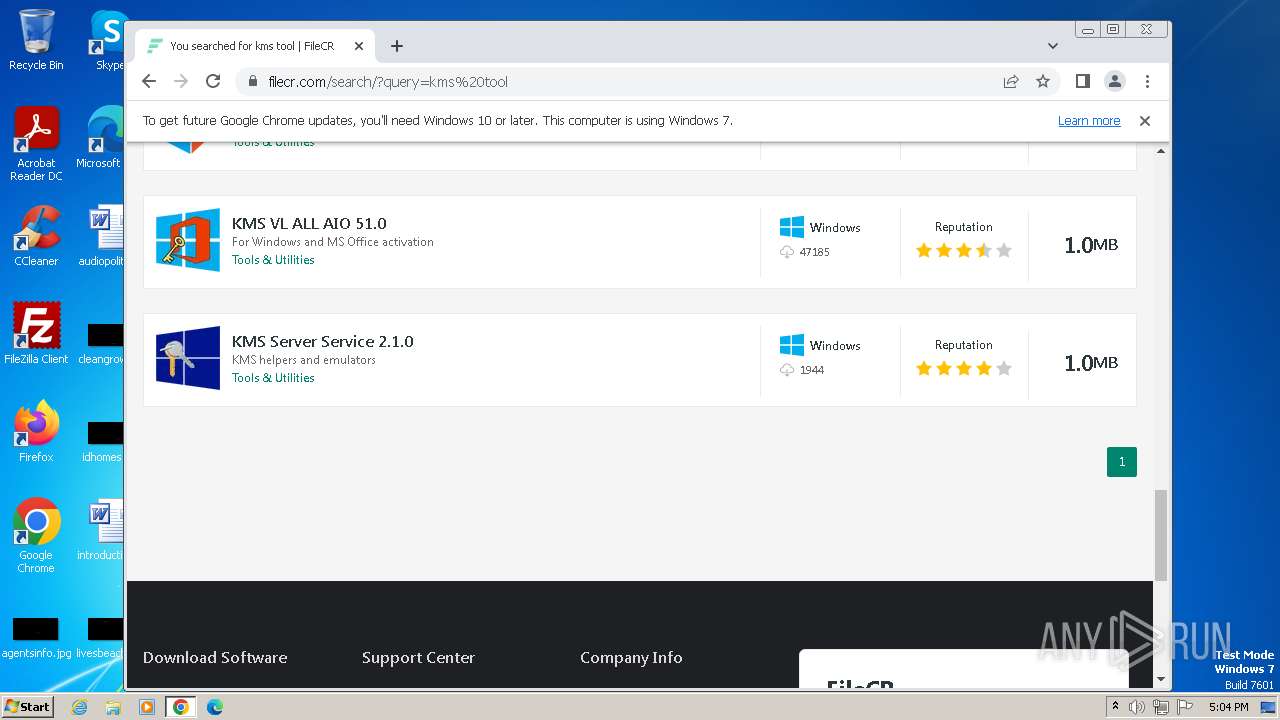
Task: Select pagination page 1 button
Action: [1122, 462]
